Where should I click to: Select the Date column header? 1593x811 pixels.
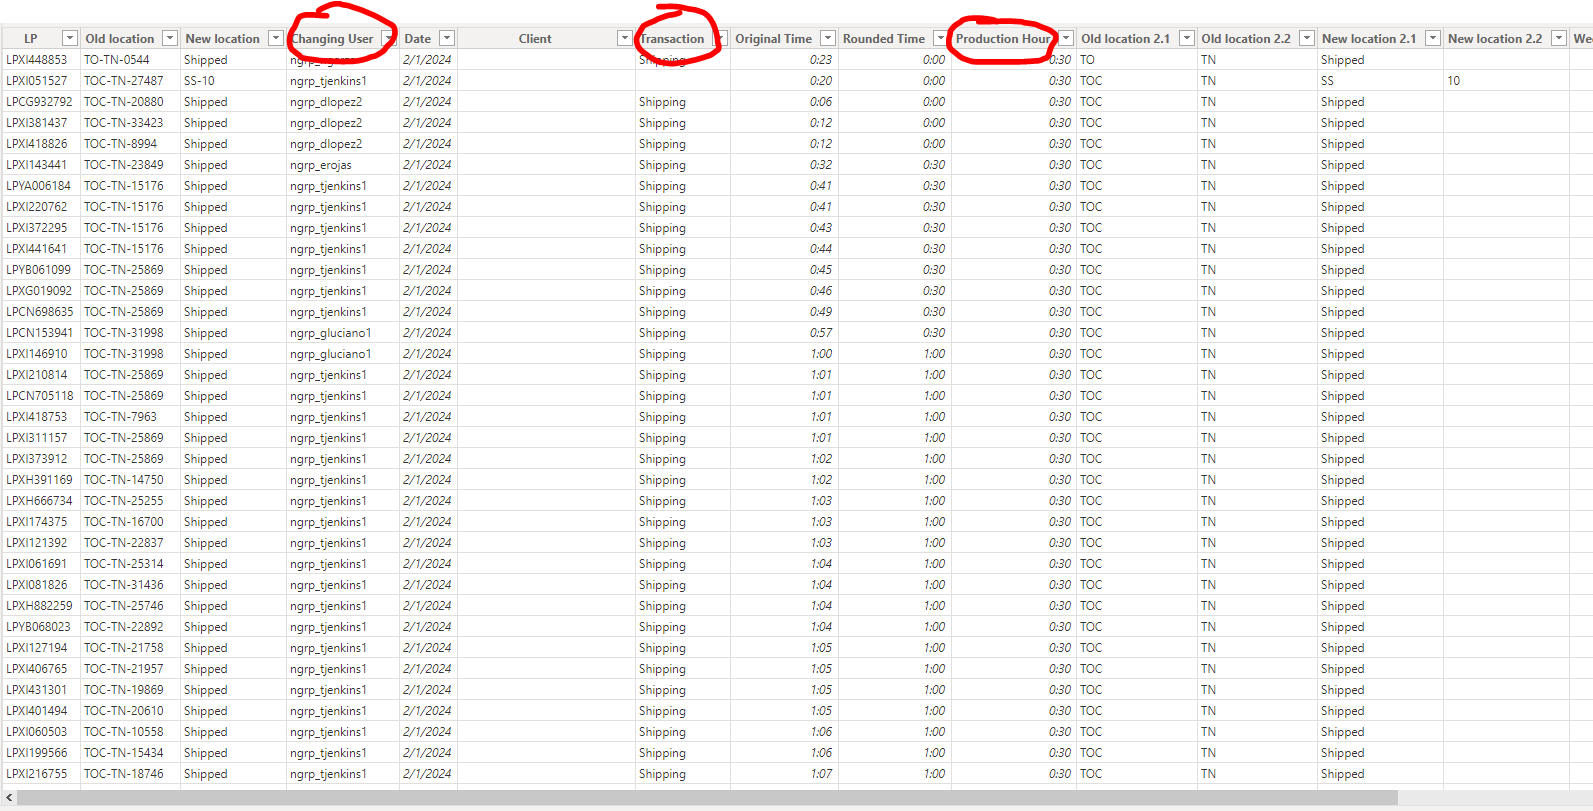(418, 39)
